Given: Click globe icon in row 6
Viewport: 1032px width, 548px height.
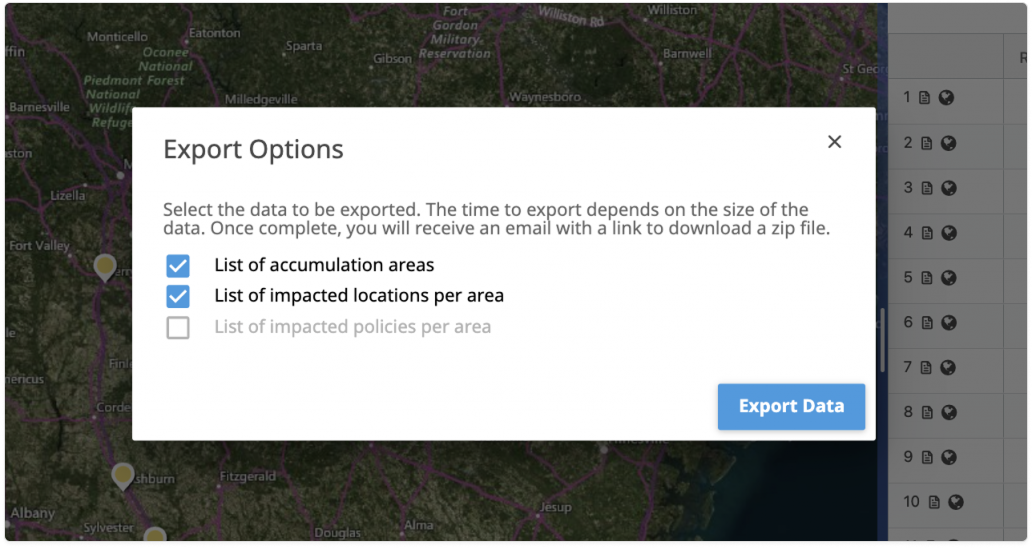Looking at the screenshot, I should coord(948,323).
